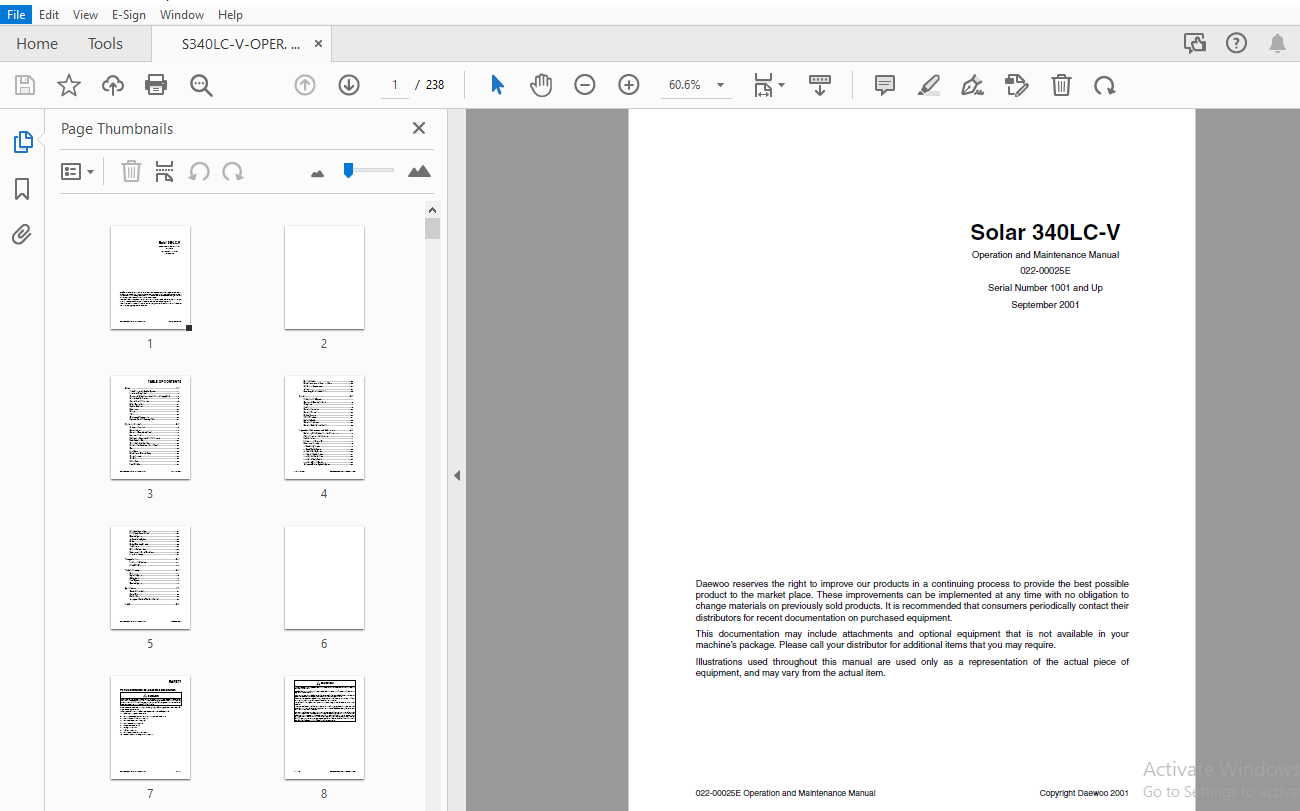The width and height of the screenshot is (1300, 811).
Task: Select page 2 blank thumbnail
Action: pyautogui.click(x=324, y=277)
